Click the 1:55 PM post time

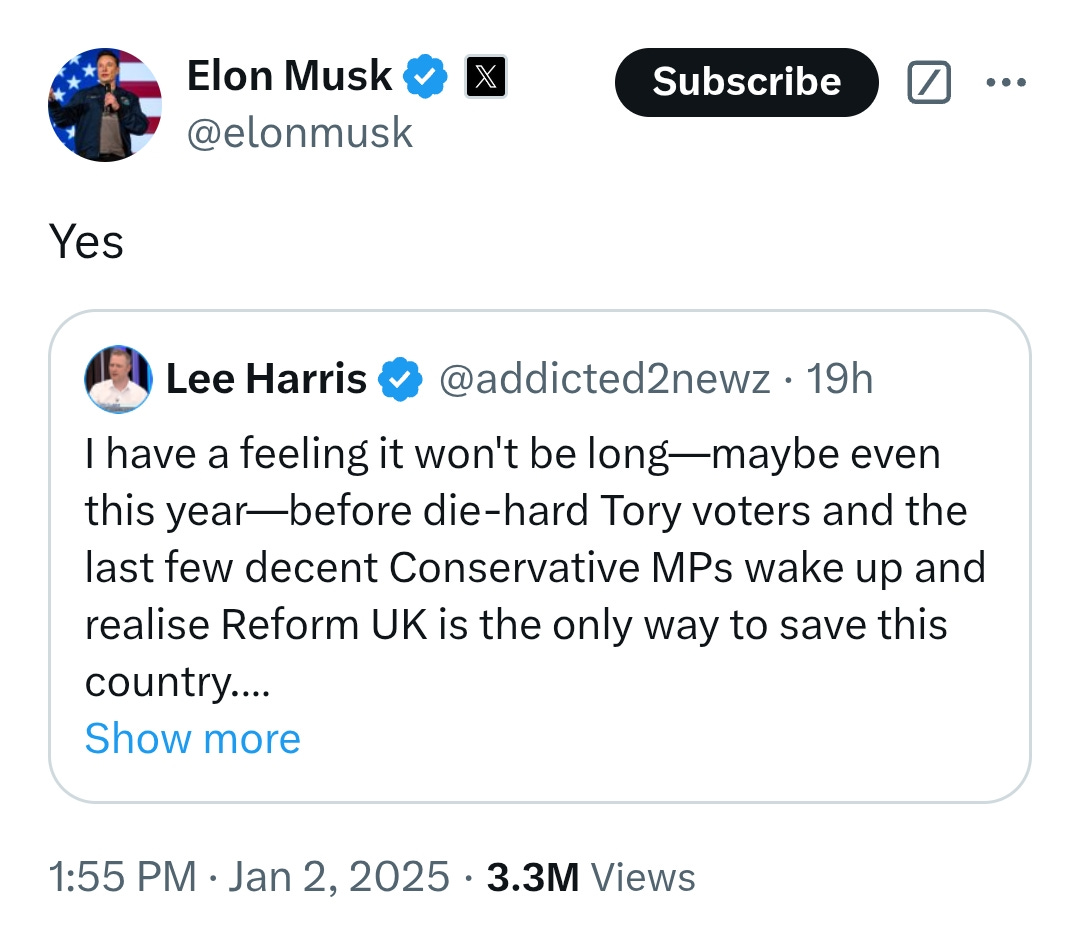[x=122, y=877]
